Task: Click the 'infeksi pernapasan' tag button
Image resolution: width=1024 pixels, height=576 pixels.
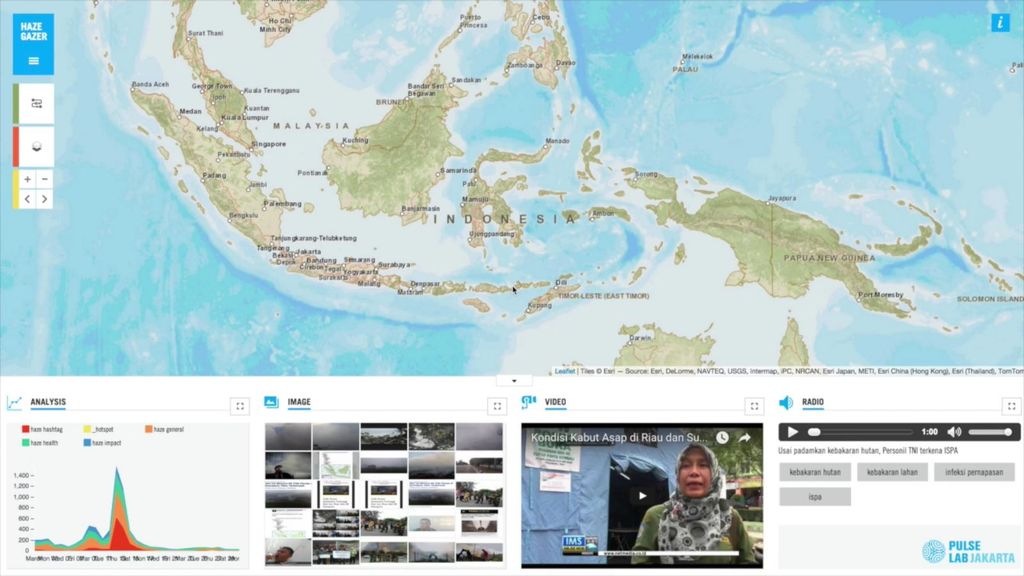Action: 974,472
